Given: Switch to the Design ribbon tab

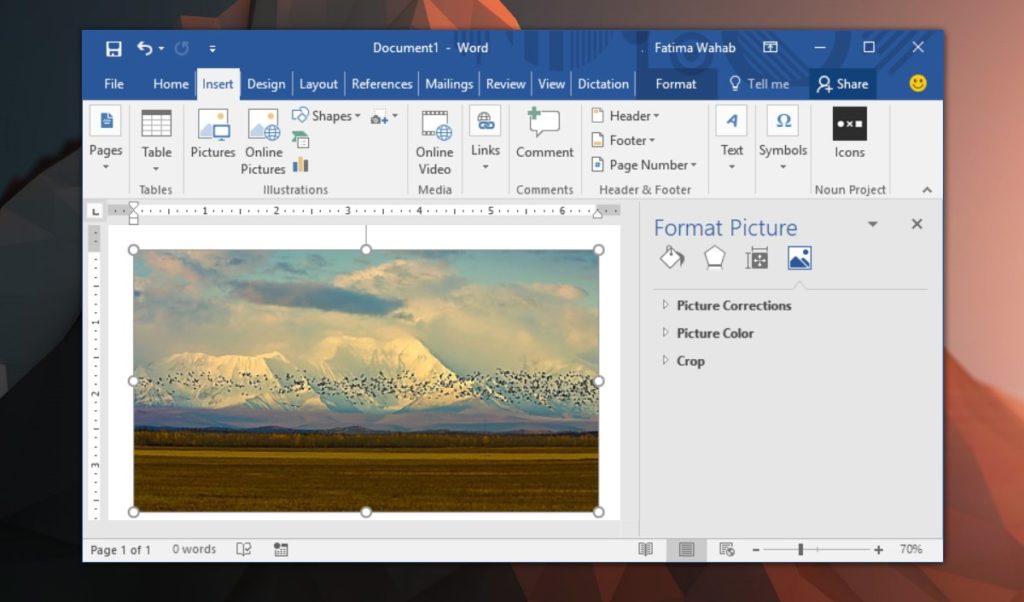Looking at the screenshot, I should 266,84.
